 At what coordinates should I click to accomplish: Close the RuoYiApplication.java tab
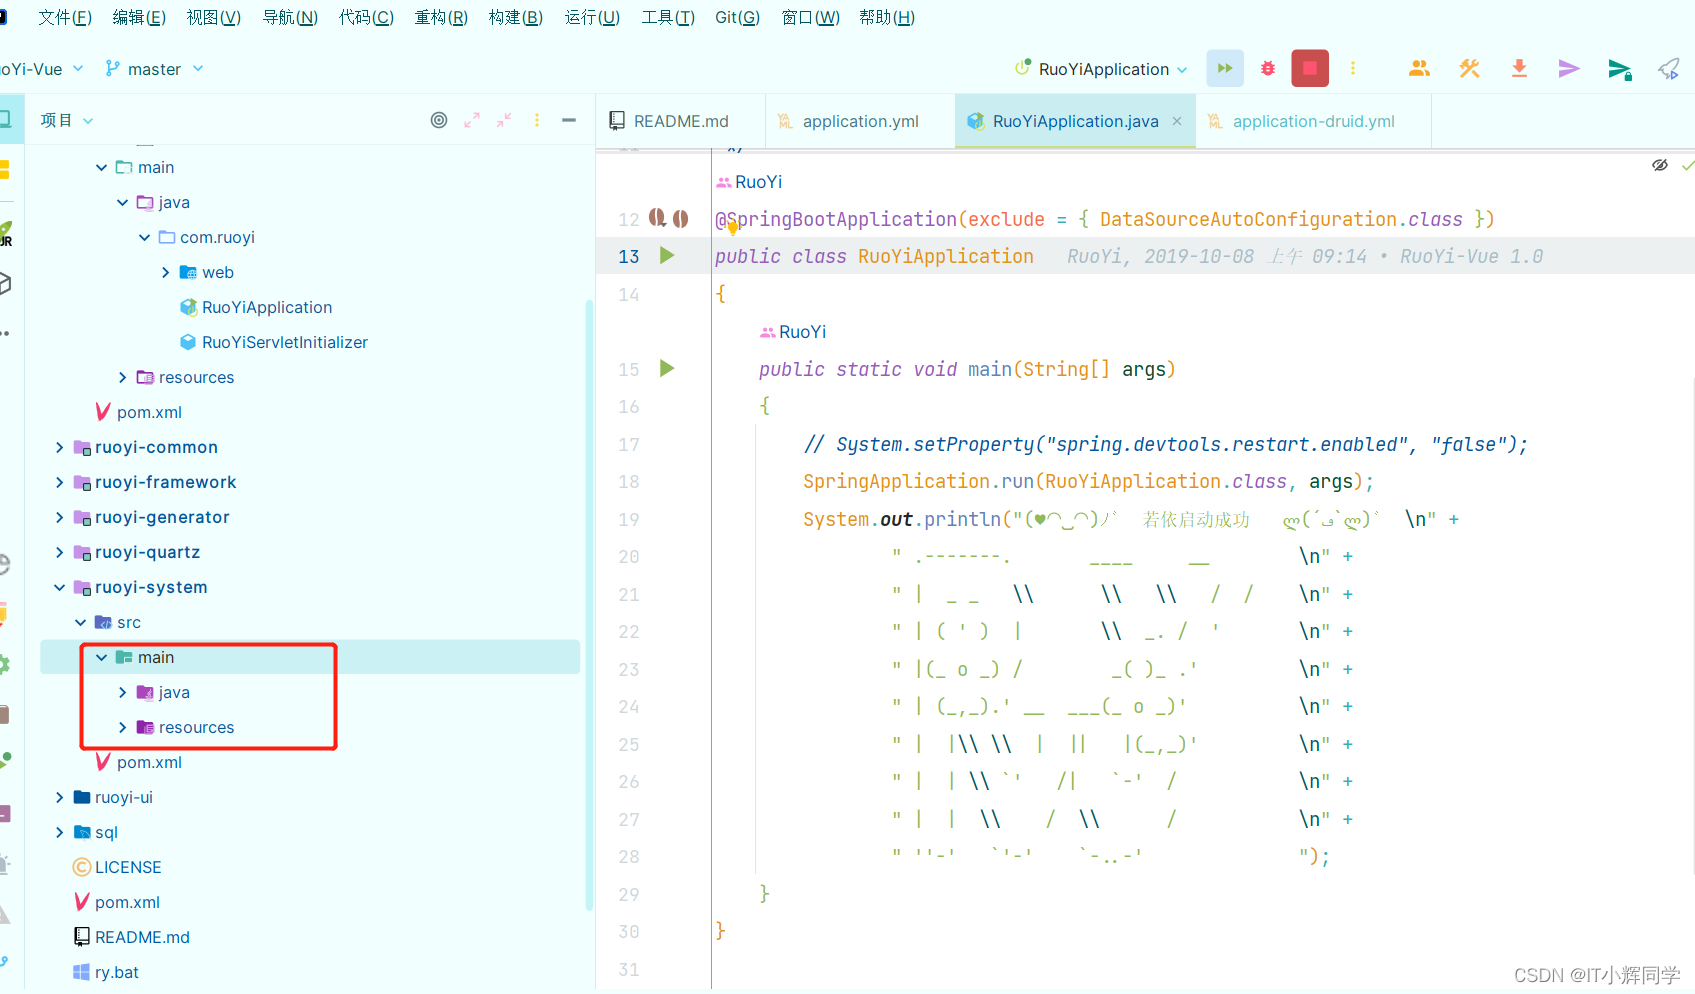tap(1177, 121)
